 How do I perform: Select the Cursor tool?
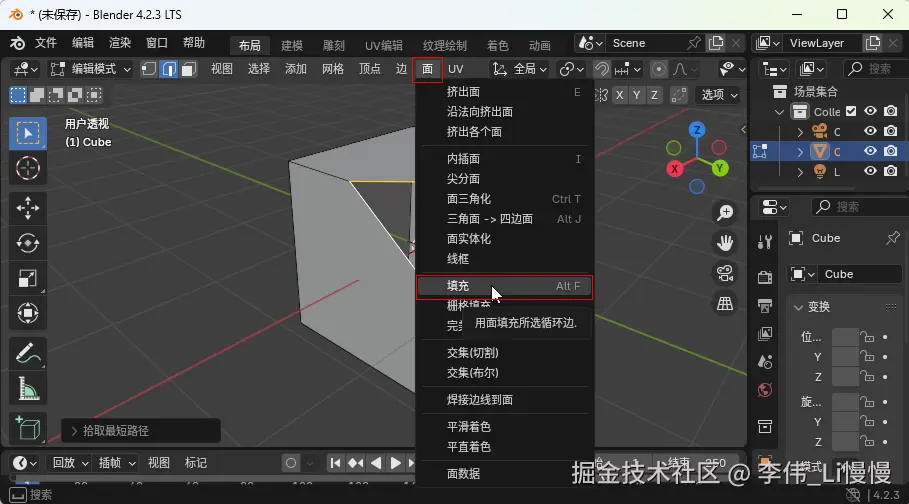click(28, 169)
